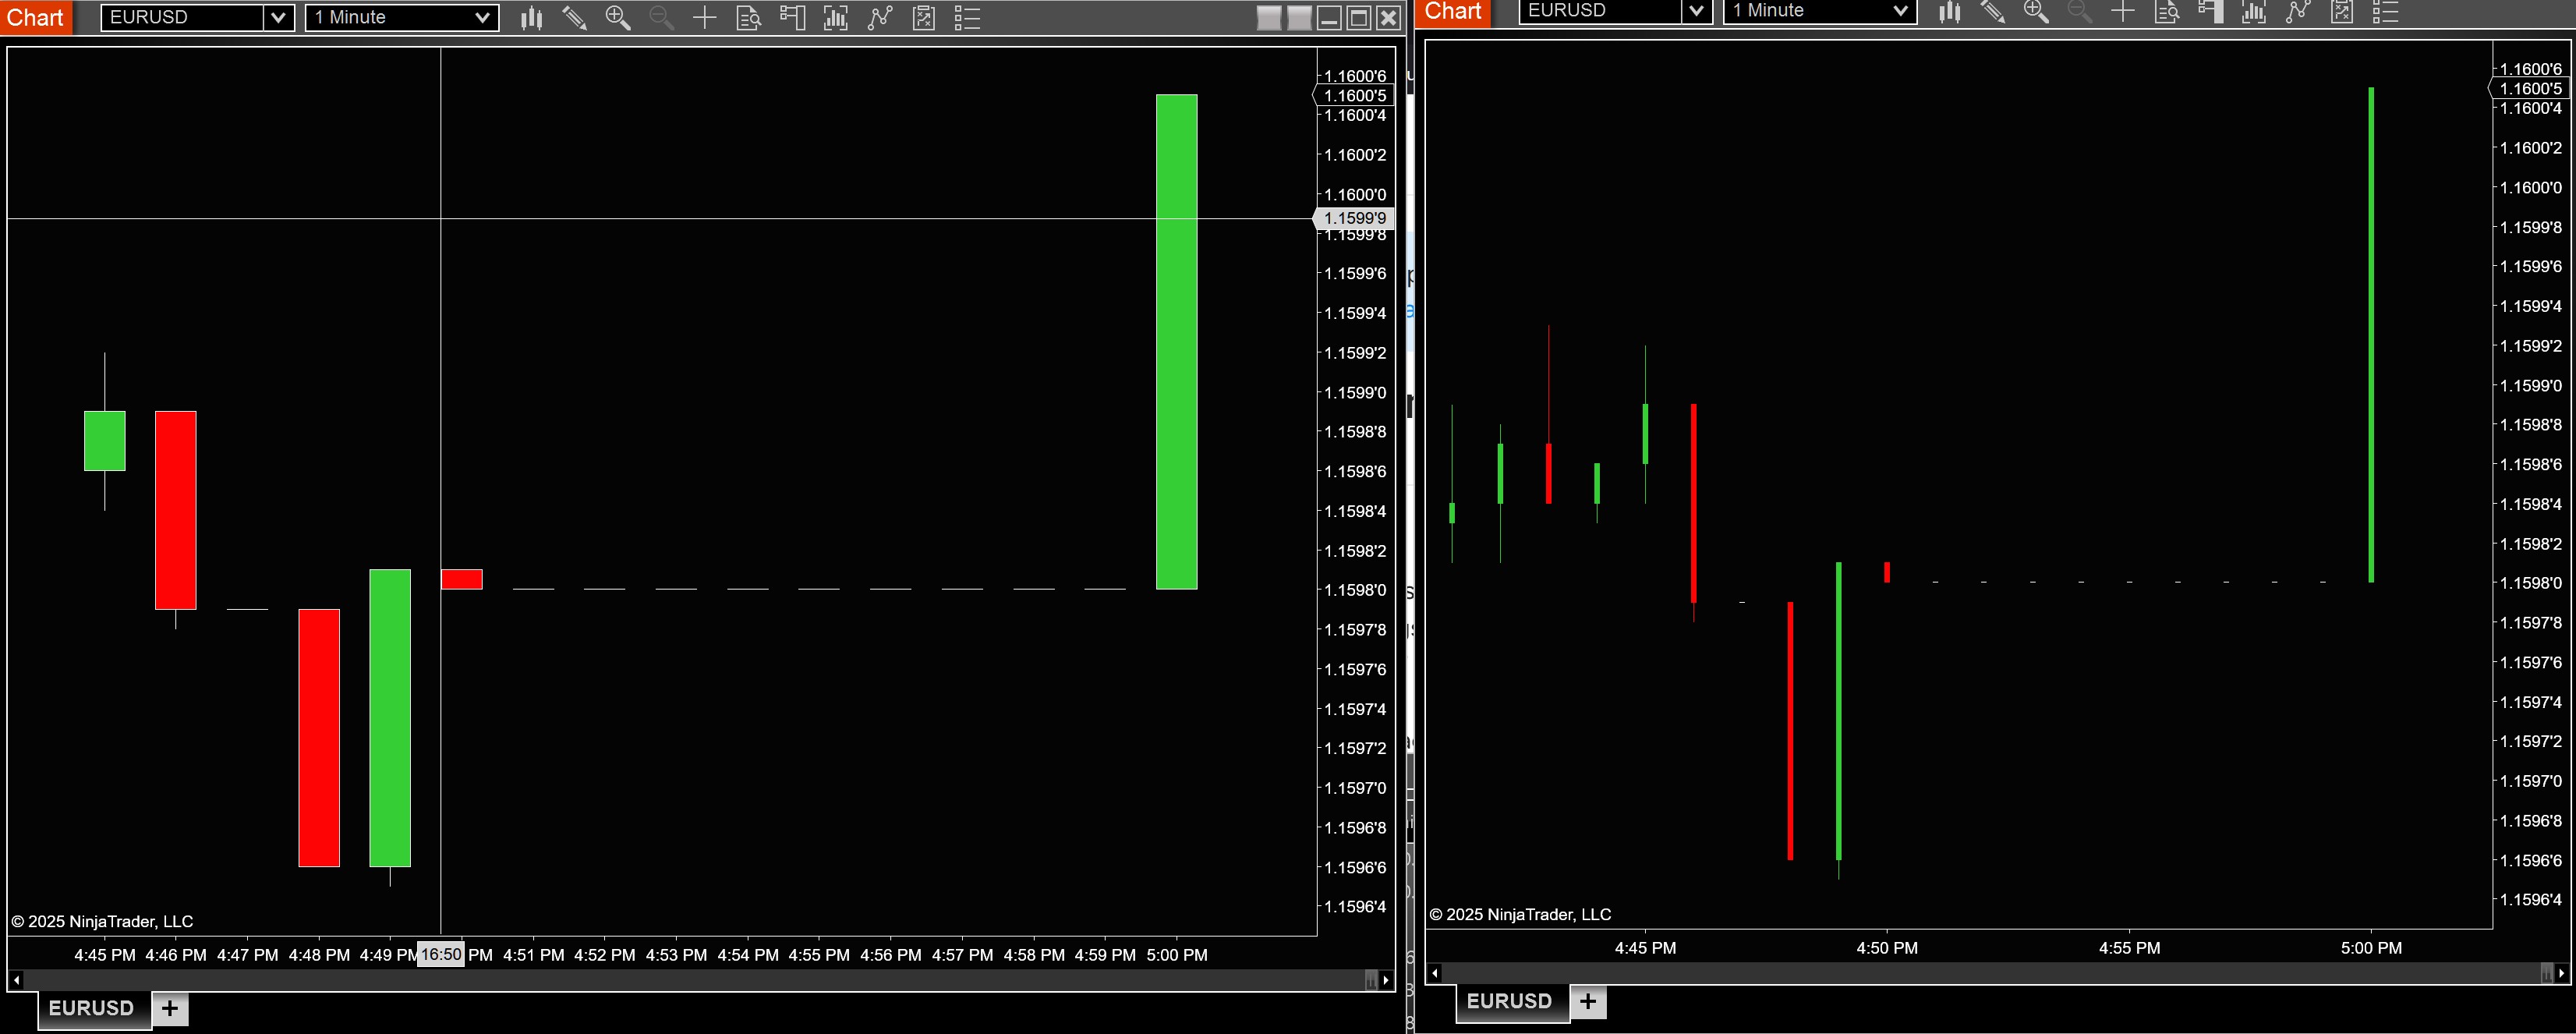
Task: Open properties list icon in left chart
Action: point(967,17)
